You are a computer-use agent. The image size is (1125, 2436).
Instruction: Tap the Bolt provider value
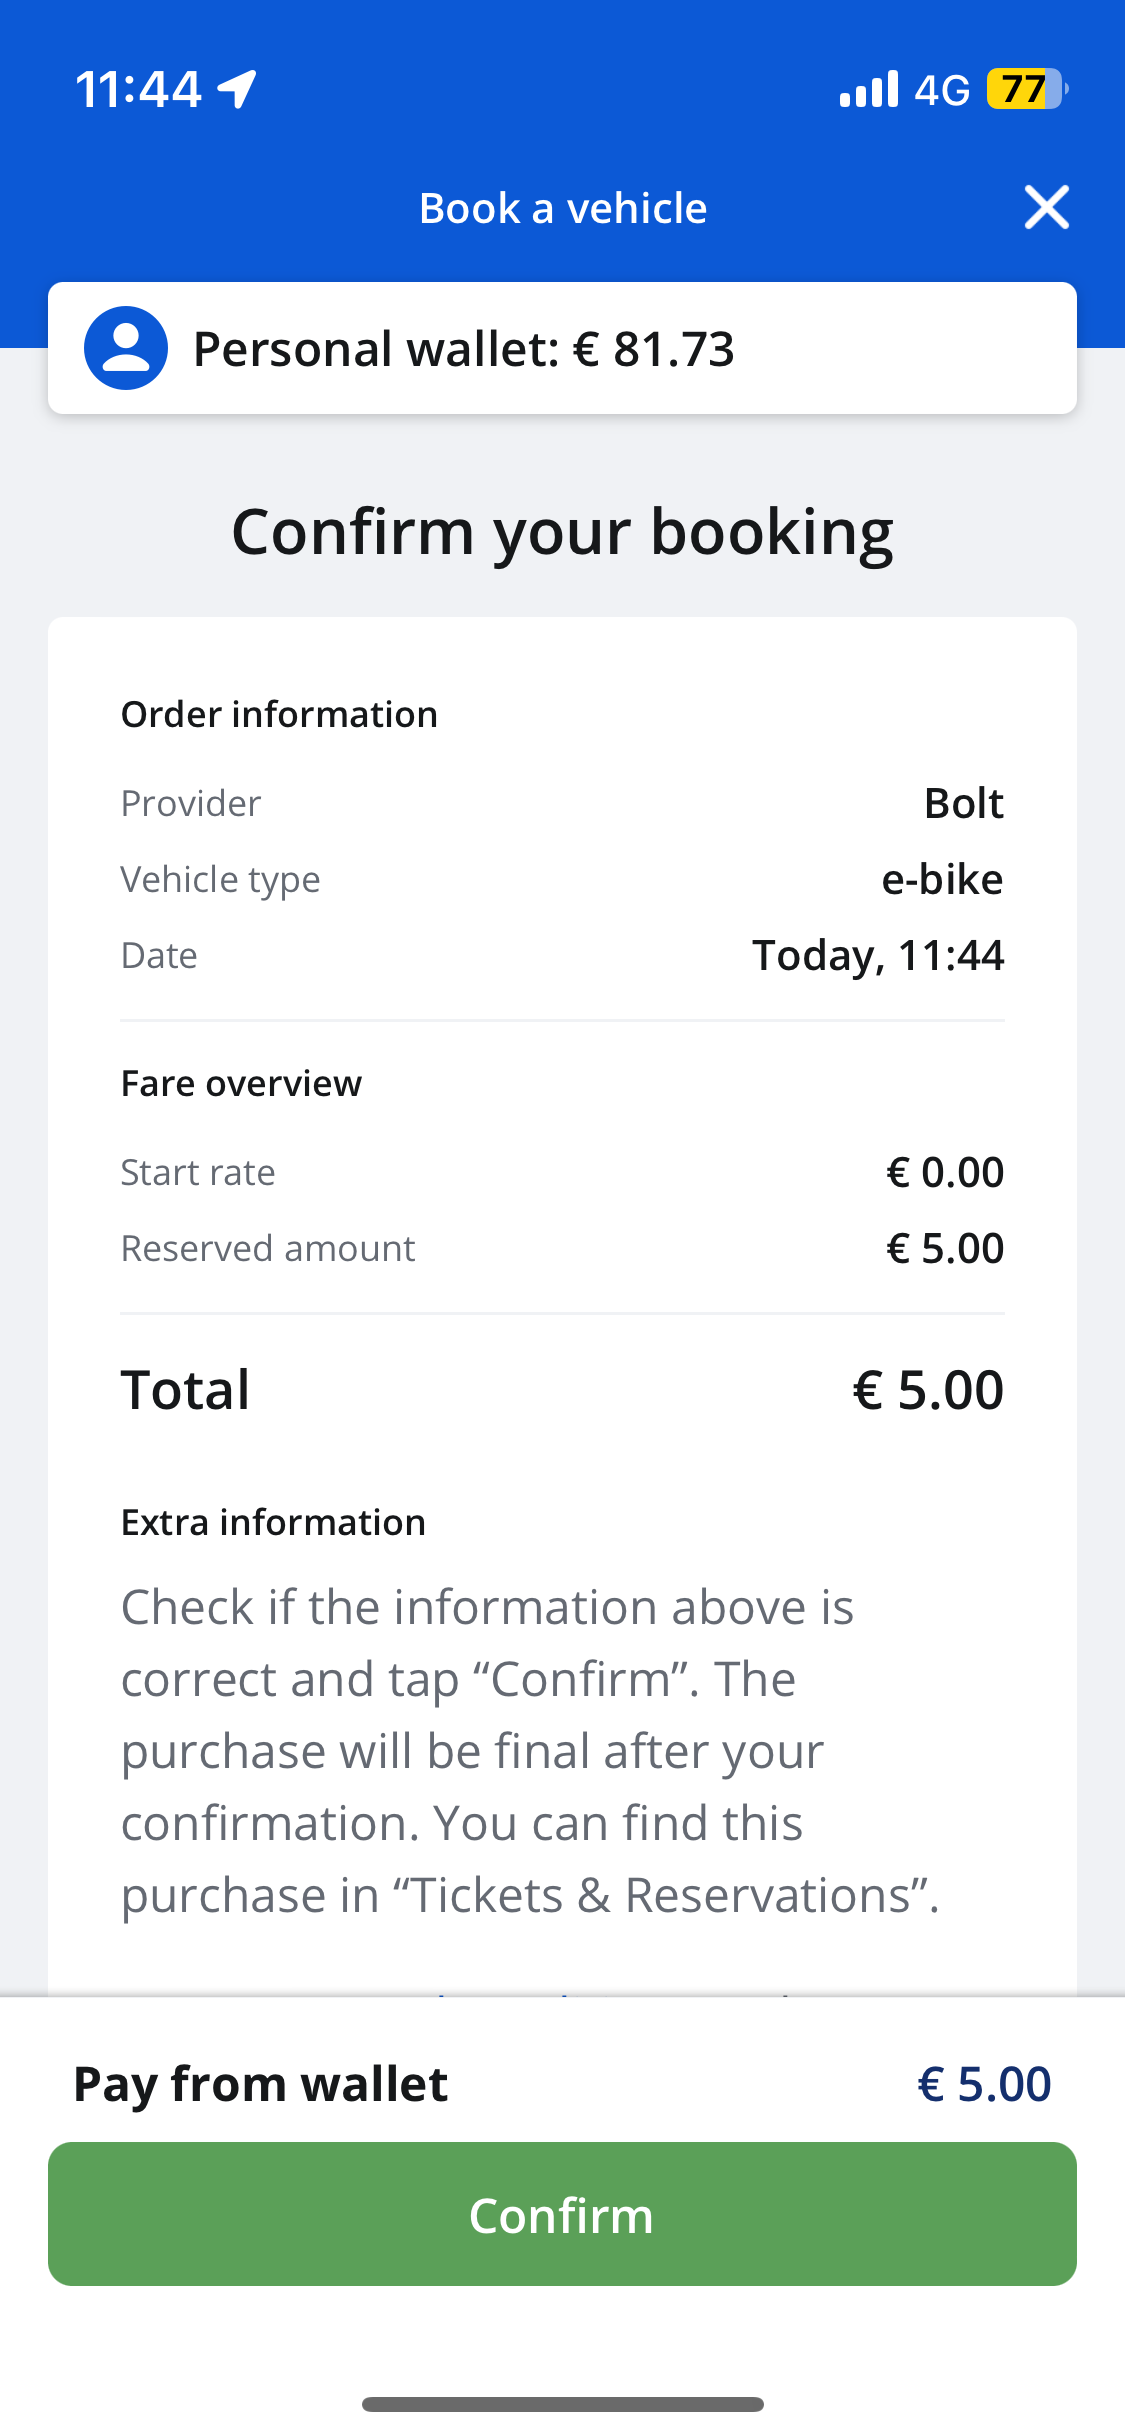point(964,803)
